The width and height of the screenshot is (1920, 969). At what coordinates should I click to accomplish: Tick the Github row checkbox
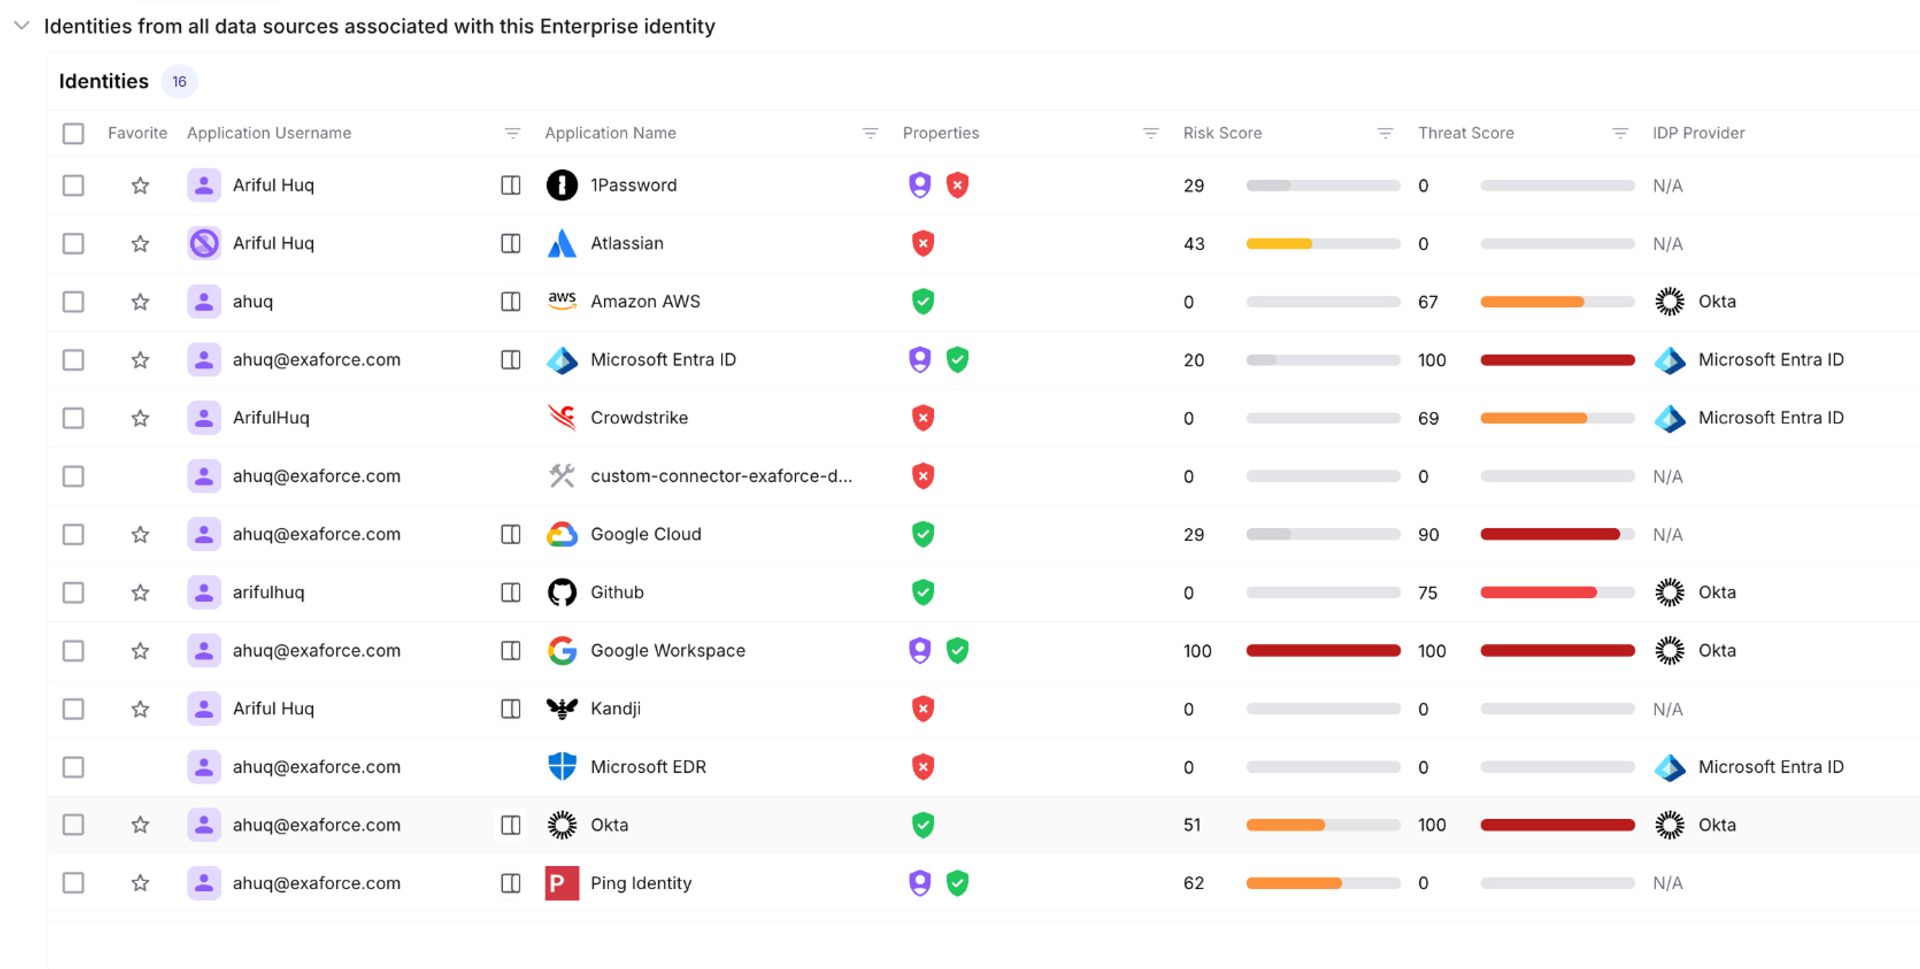click(x=73, y=592)
